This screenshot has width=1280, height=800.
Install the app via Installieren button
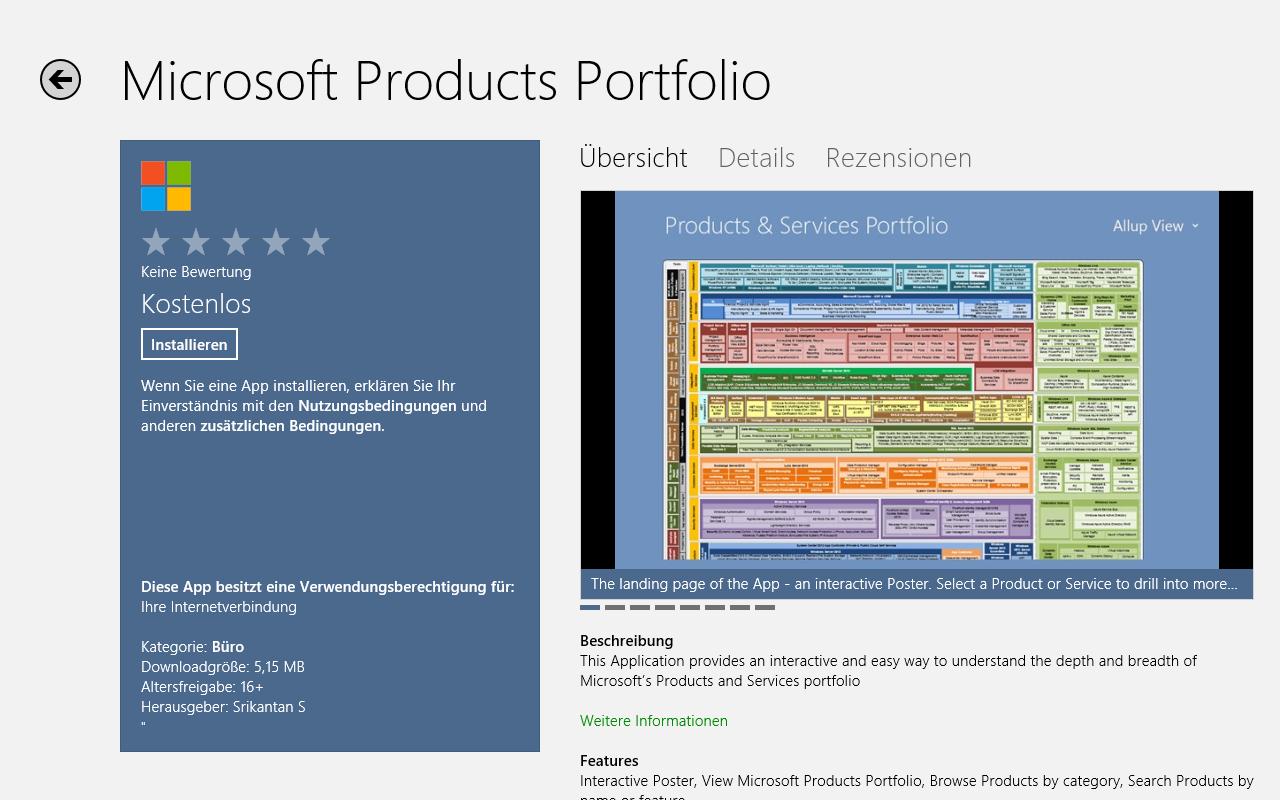(189, 344)
